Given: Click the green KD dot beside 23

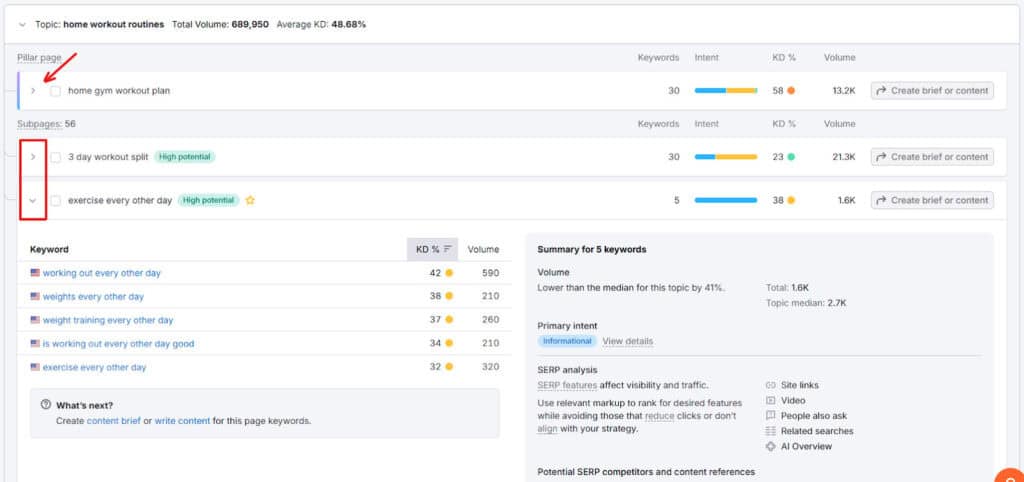Looking at the screenshot, I should click(791, 157).
